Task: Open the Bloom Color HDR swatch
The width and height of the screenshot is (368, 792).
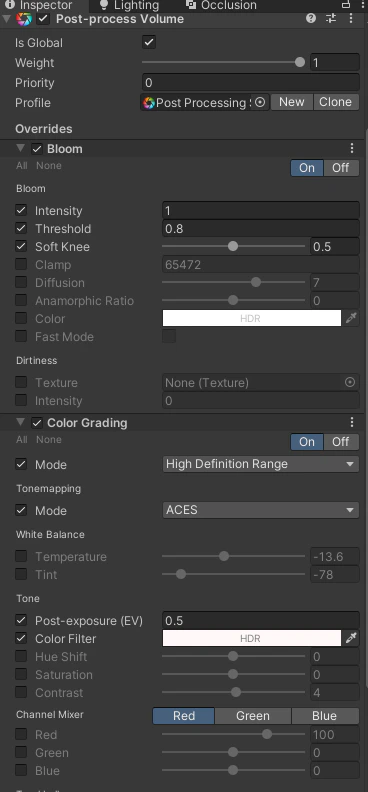Action: pyautogui.click(x=251, y=318)
